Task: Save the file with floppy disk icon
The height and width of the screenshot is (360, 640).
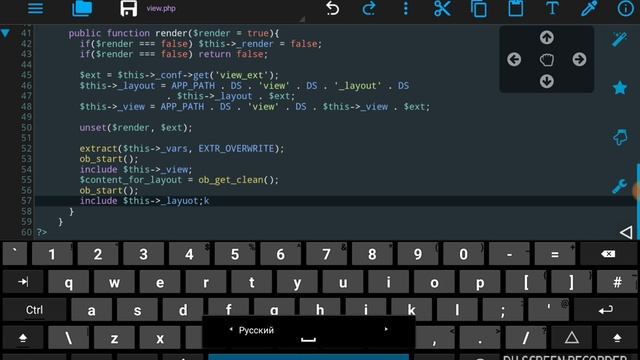Action: [x=129, y=8]
